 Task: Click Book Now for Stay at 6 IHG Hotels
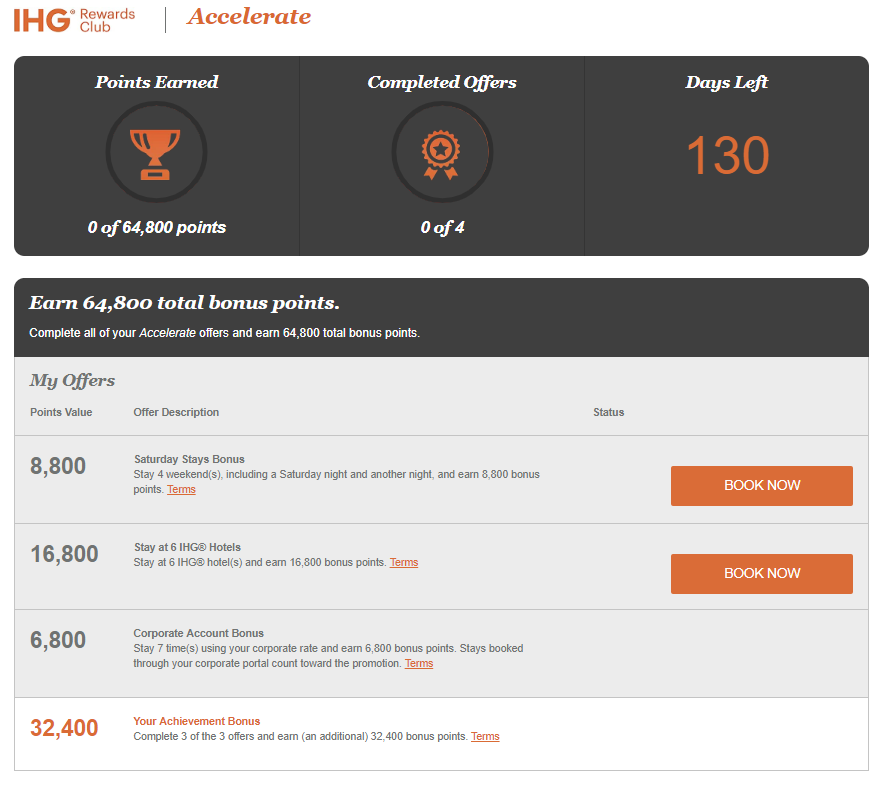pos(761,573)
